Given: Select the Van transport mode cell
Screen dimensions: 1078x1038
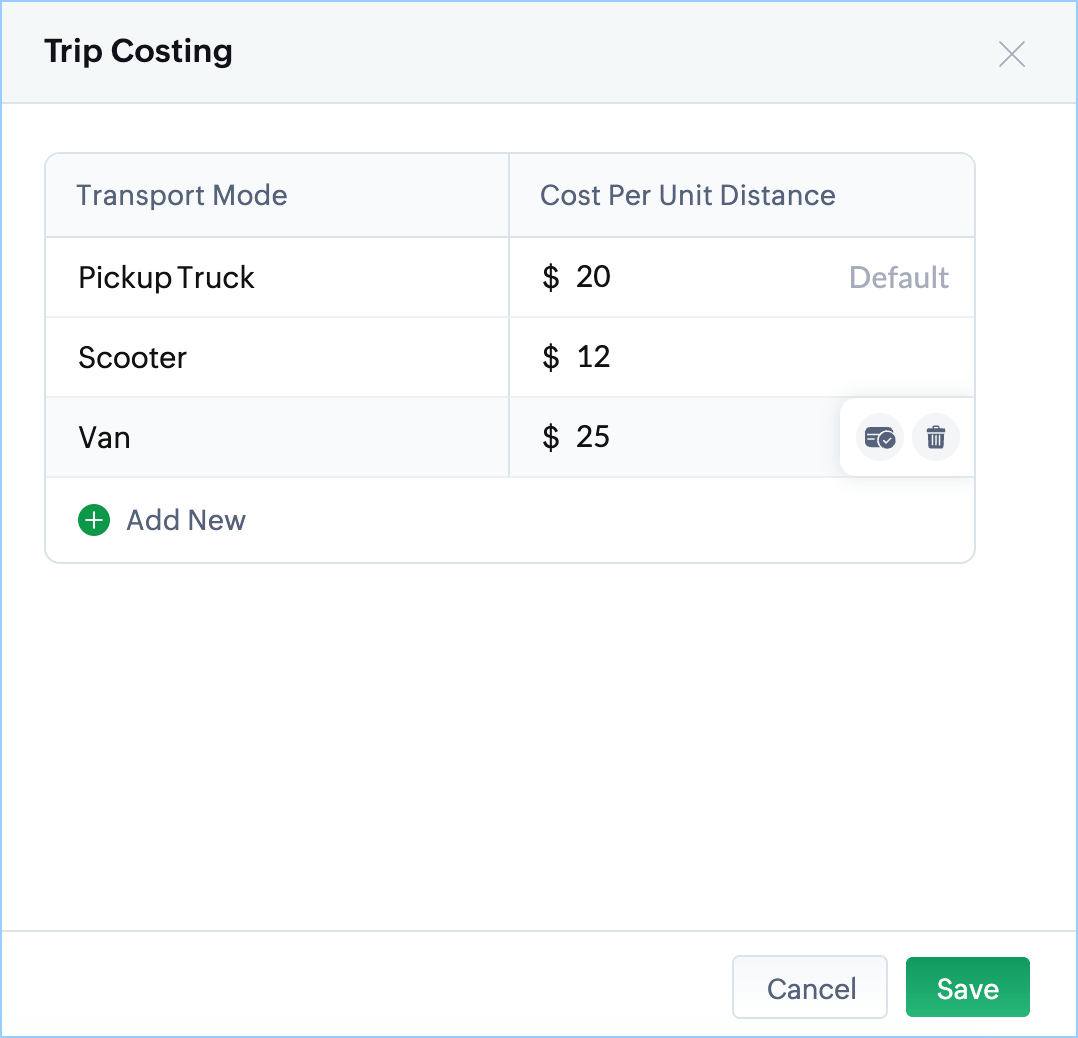Looking at the screenshot, I should point(104,437).
